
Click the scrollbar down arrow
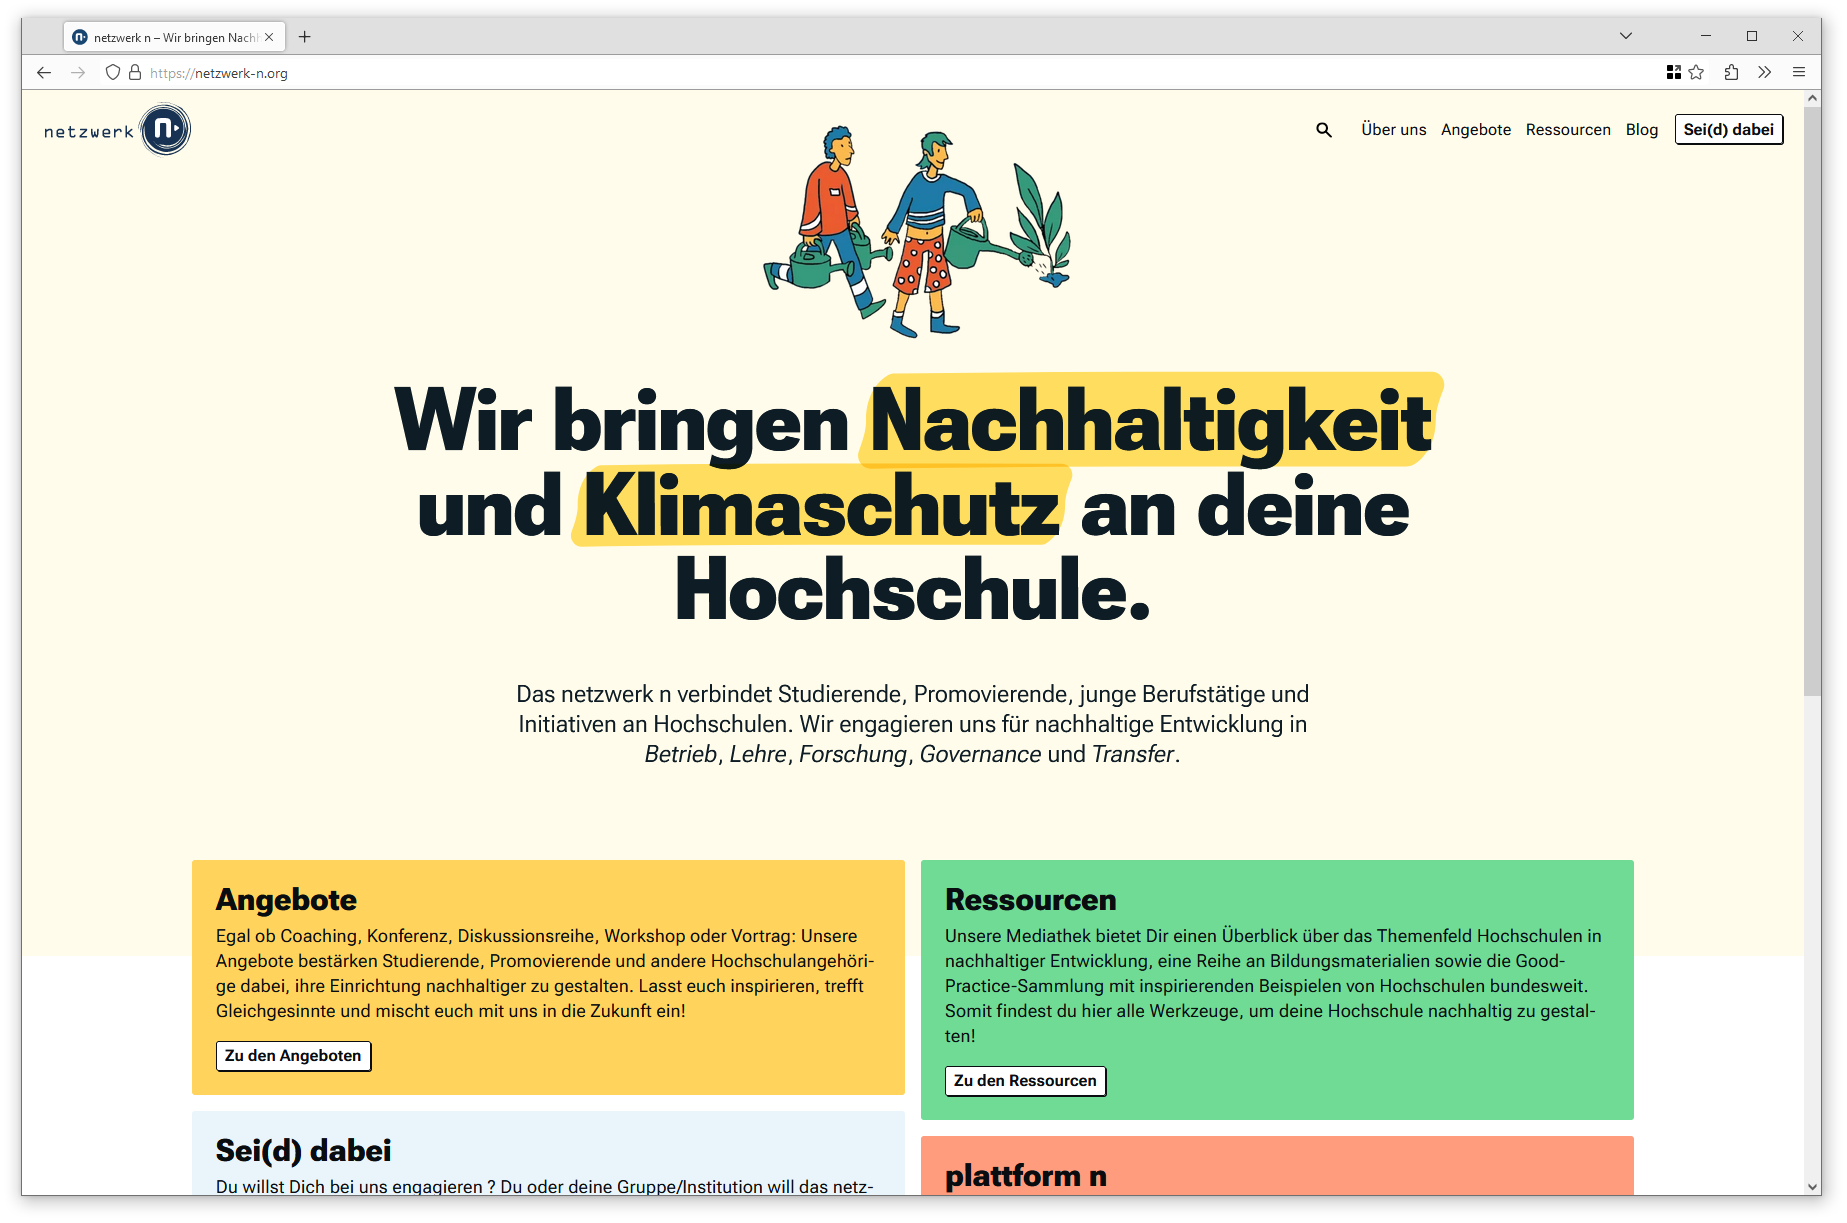click(x=1812, y=1187)
